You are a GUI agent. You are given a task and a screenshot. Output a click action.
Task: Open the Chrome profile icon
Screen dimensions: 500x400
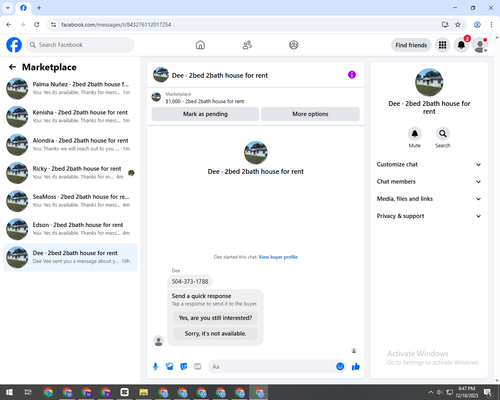pyautogui.click(x=477, y=25)
